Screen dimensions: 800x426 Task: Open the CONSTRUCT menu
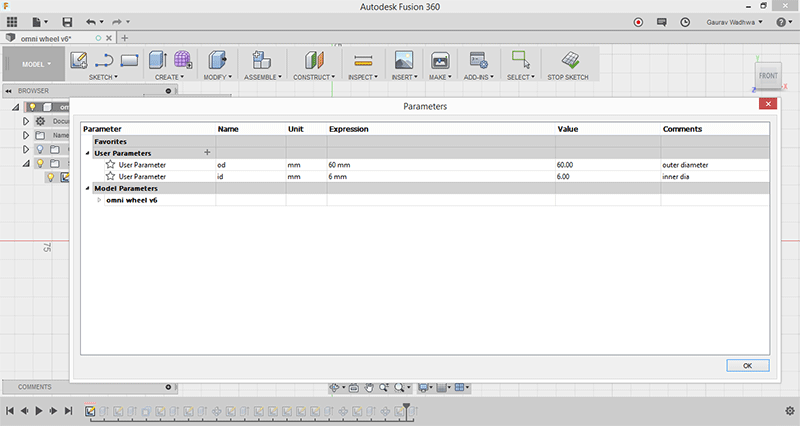[314, 77]
